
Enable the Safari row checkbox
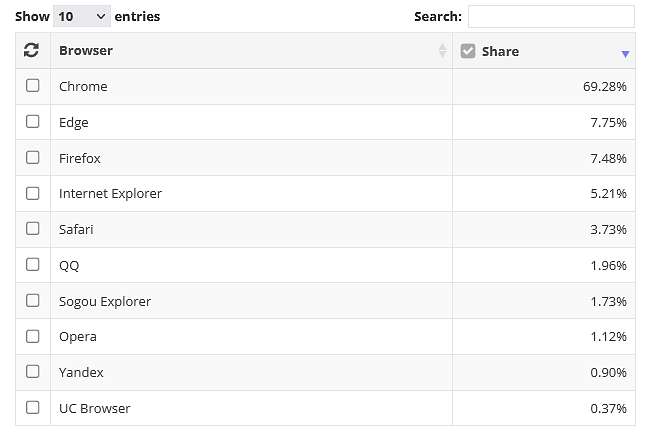click(33, 229)
